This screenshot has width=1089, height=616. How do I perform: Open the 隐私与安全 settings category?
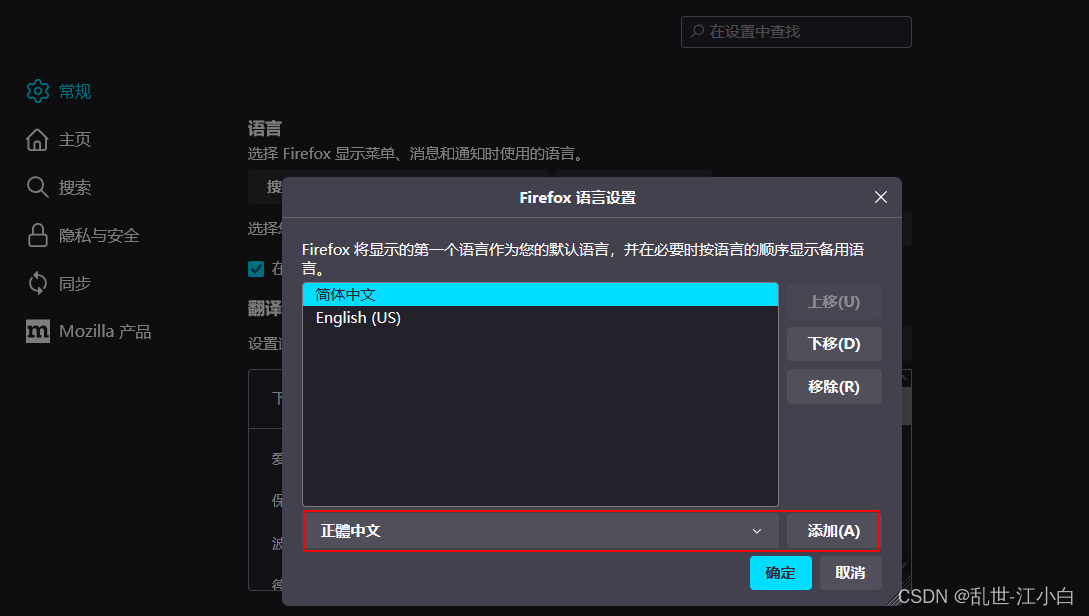tap(99, 235)
